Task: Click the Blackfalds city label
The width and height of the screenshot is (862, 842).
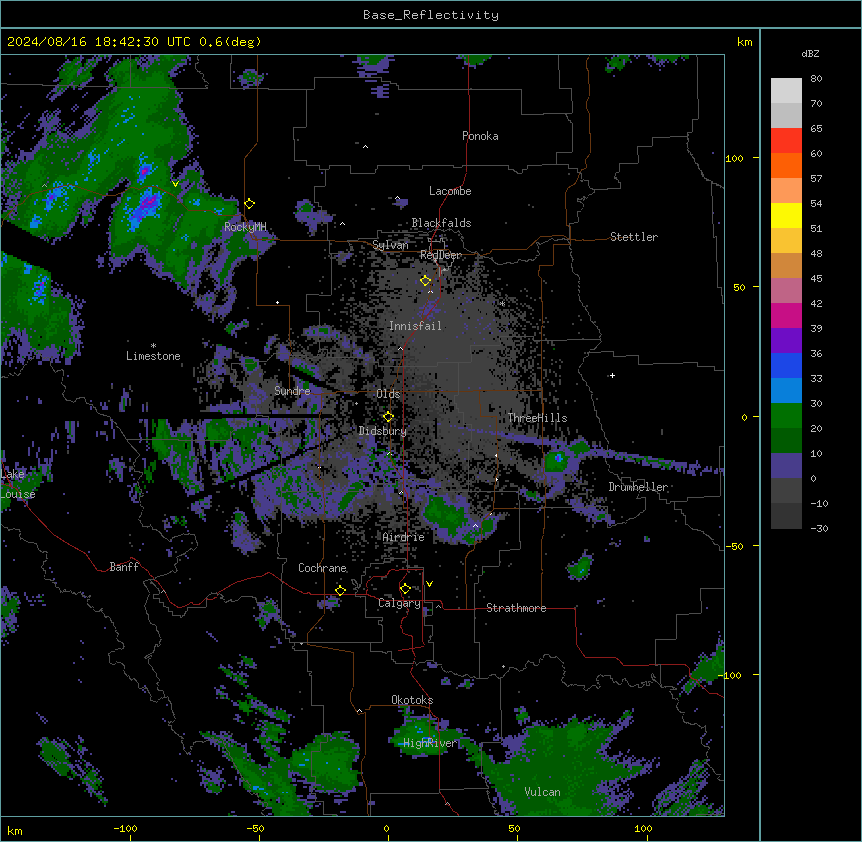Action: point(441,223)
